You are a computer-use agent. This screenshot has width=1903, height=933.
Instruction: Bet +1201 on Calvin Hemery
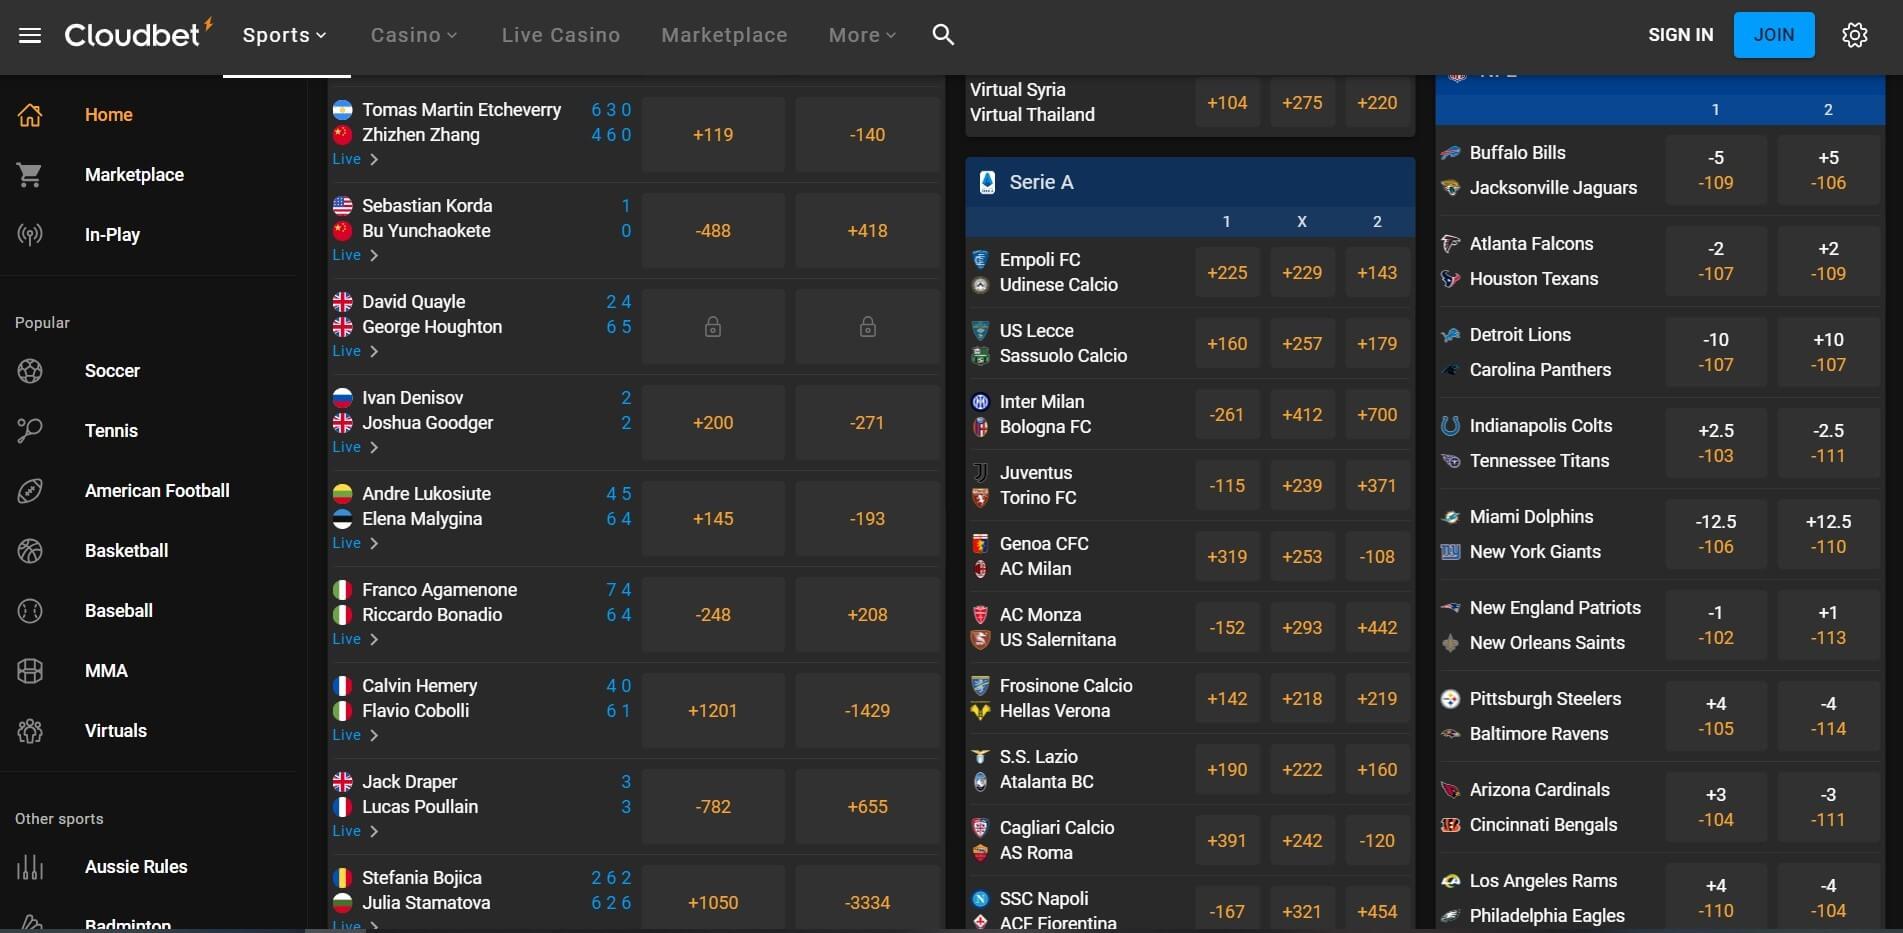[x=713, y=711]
